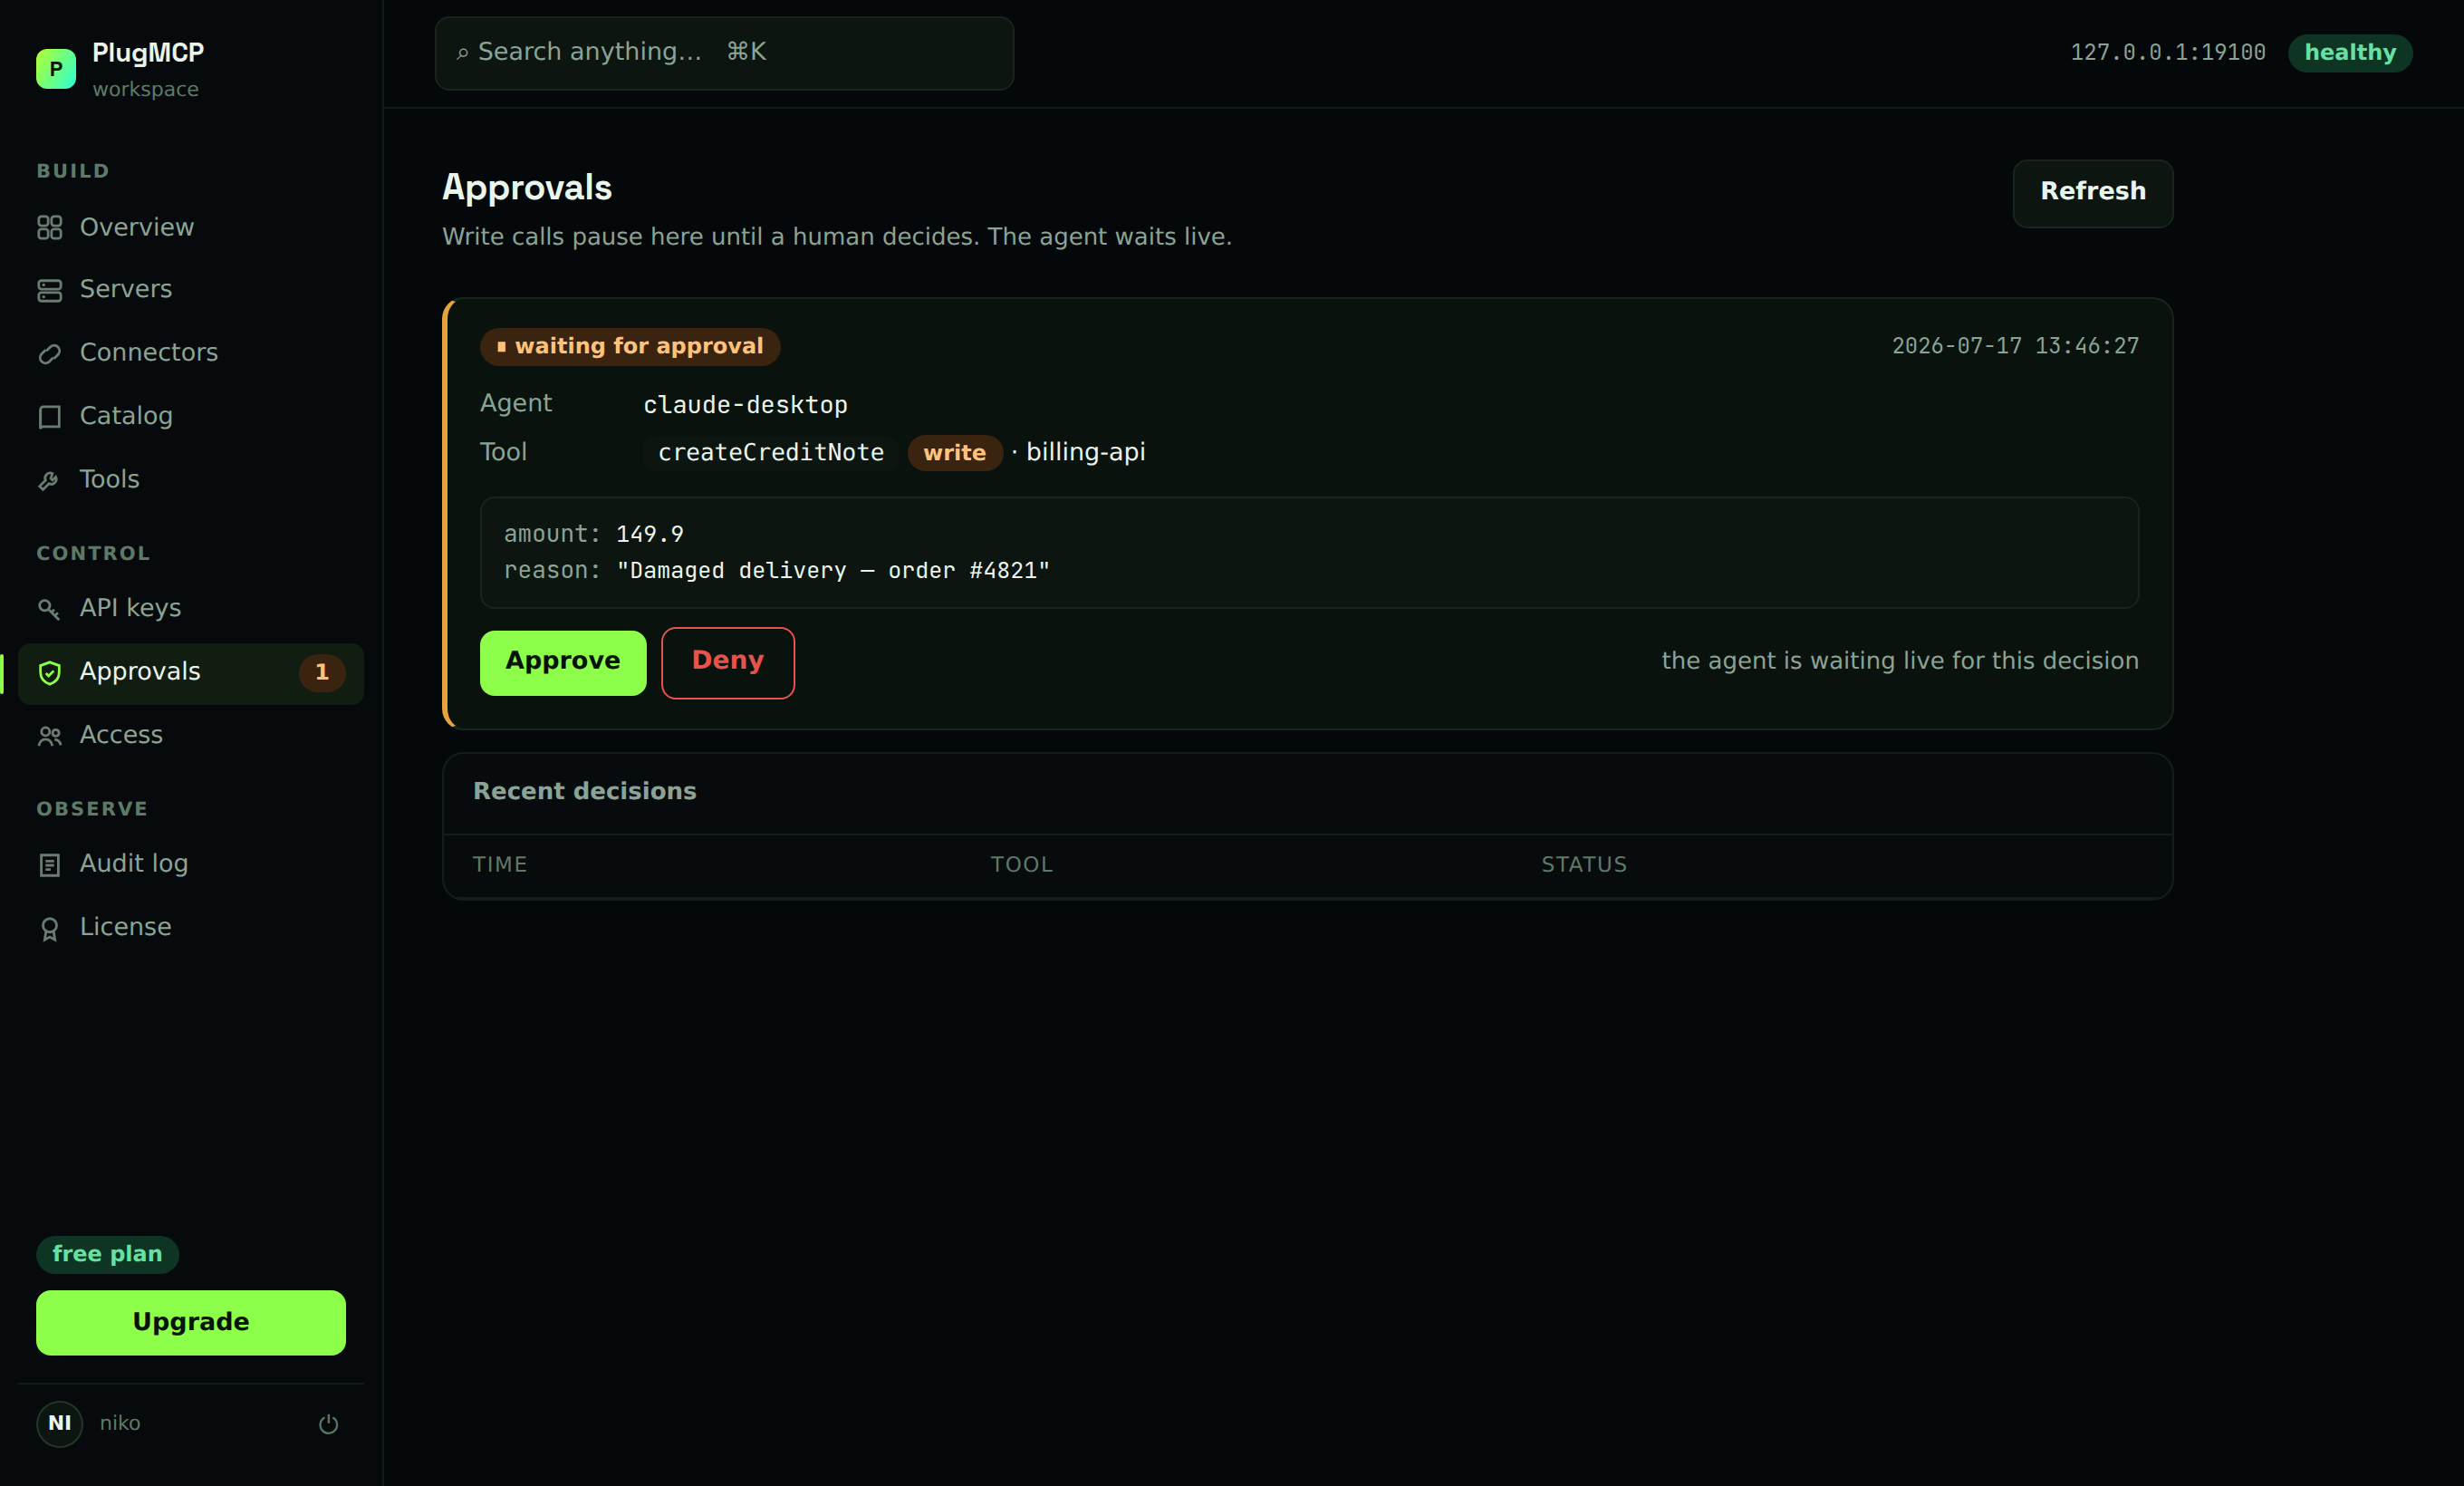Click the ⌘K shortcut hint
Viewport: 2464px width, 1486px height.
(746, 52)
